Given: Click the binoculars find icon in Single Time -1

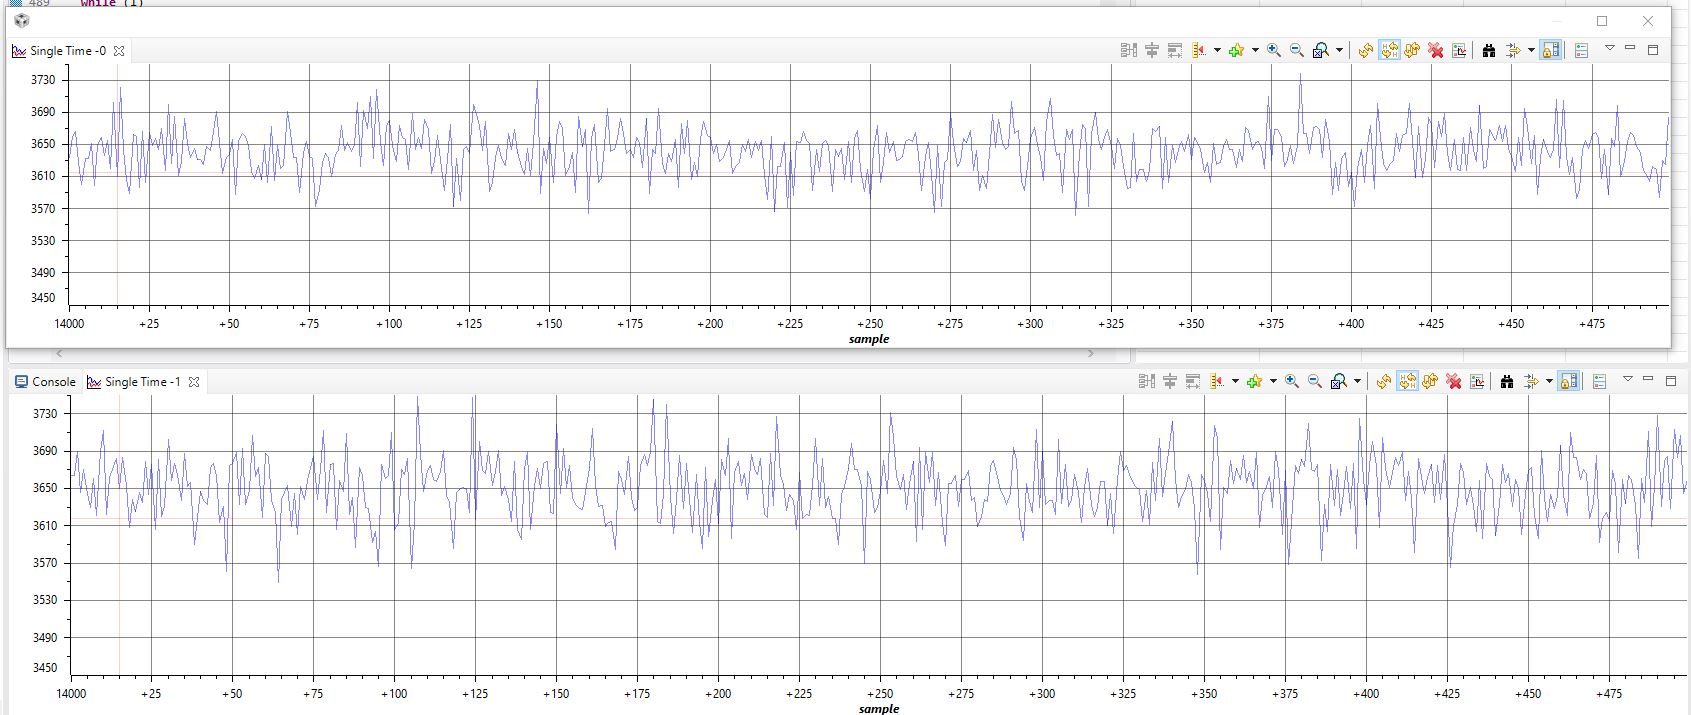Looking at the screenshot, I should 1506,381.
